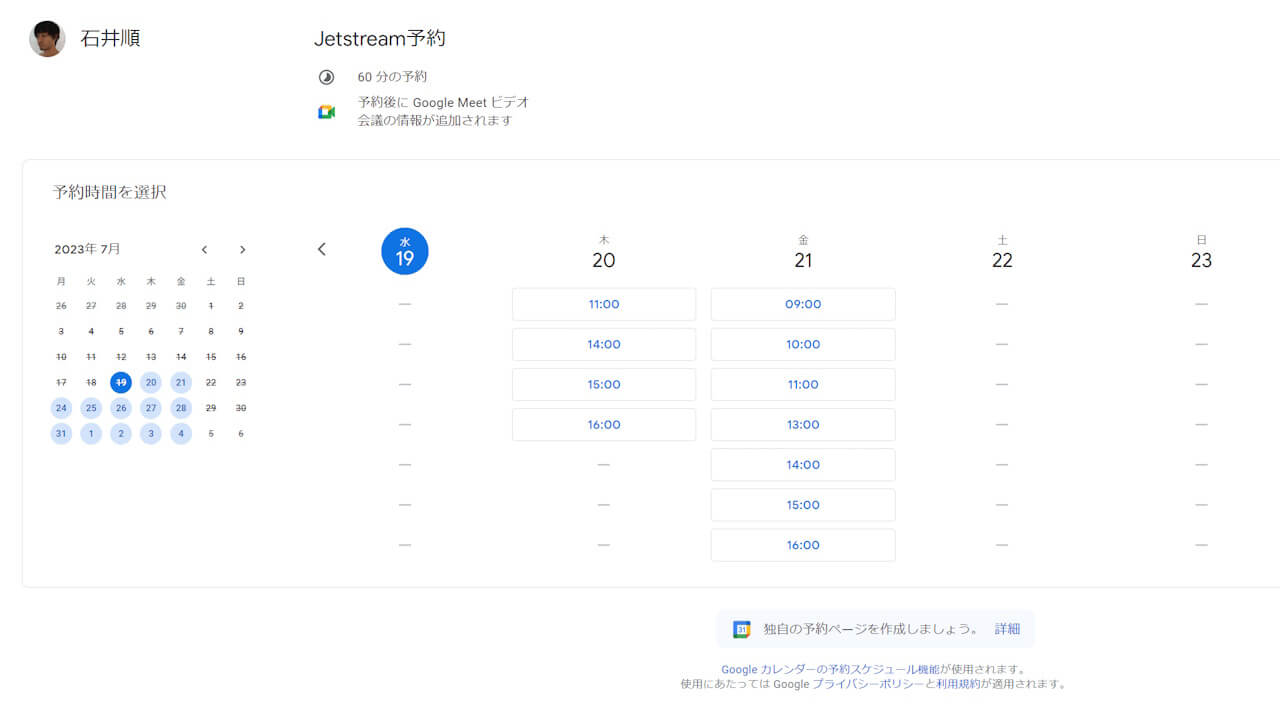Expand the previous week with the left chevron
This screenshot has height=720, width=1280.
(x=321, y=249)
